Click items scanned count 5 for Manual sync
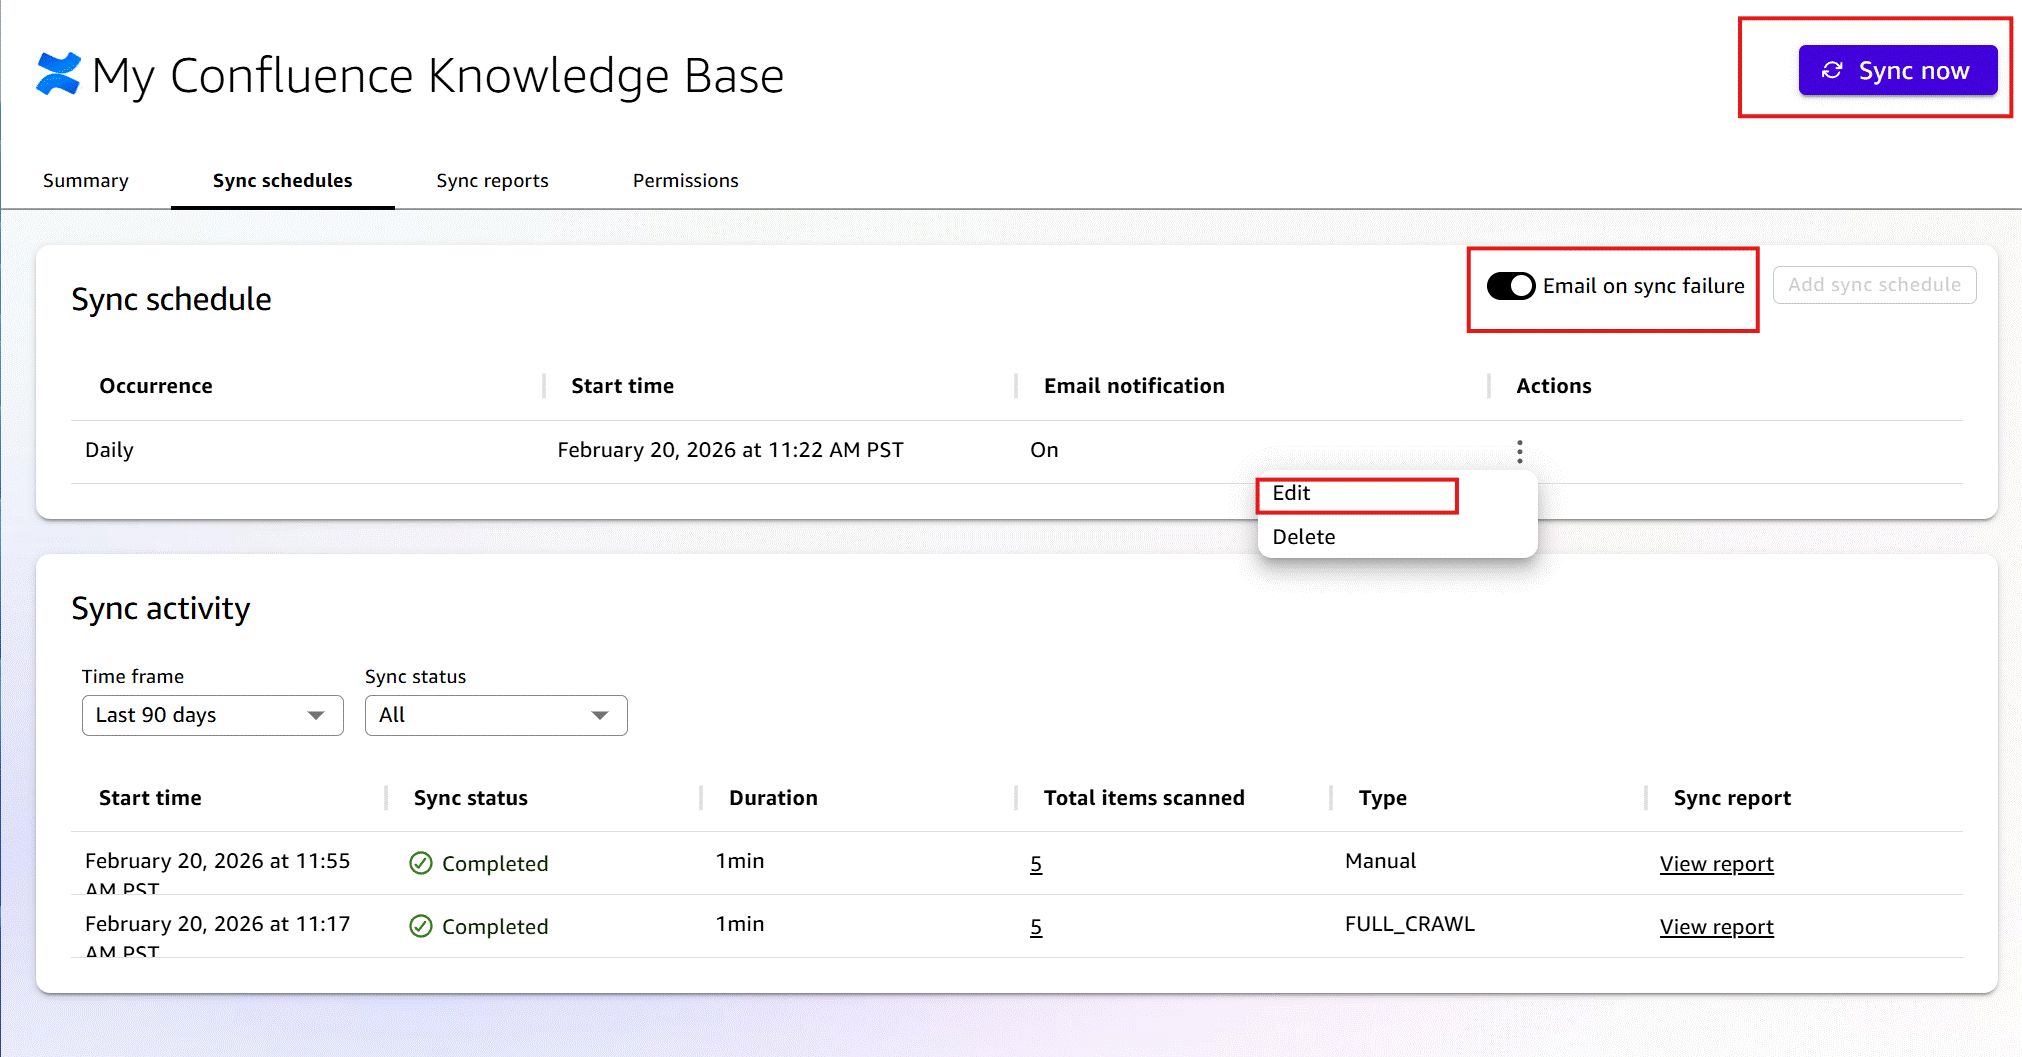Image resolution: width=2022 pixels, height=1057 pixels. point(1036,864)
